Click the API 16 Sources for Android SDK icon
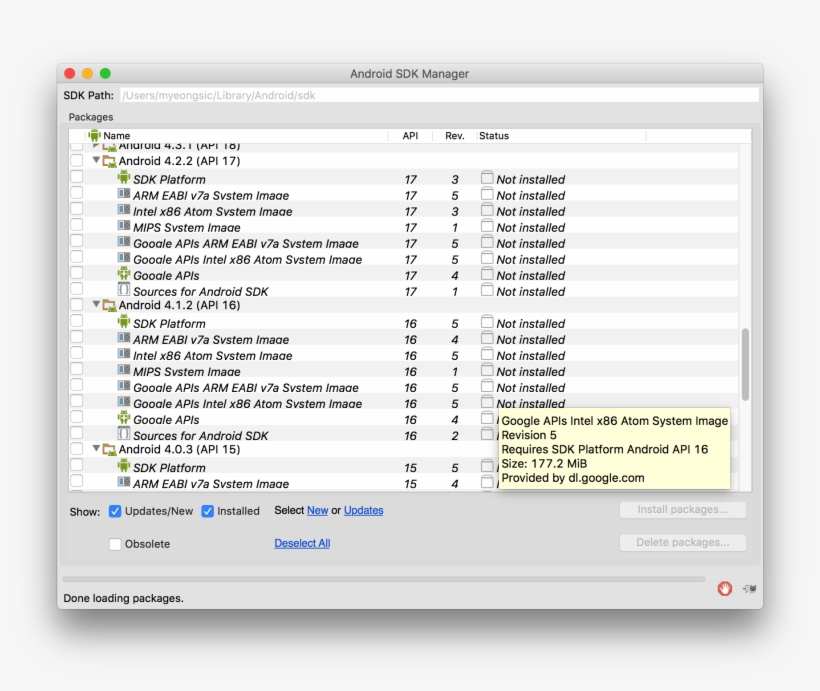This screenshot has height=691, width=820. [x=123, y=434]
